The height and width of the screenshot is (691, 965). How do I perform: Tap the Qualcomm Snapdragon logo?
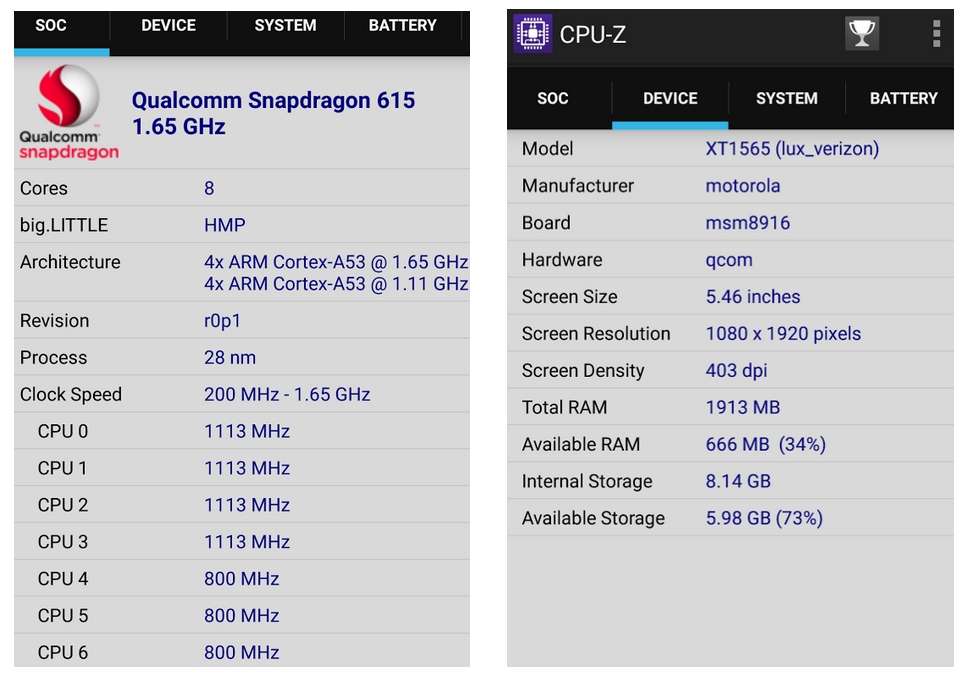click(x=68, y=113)
